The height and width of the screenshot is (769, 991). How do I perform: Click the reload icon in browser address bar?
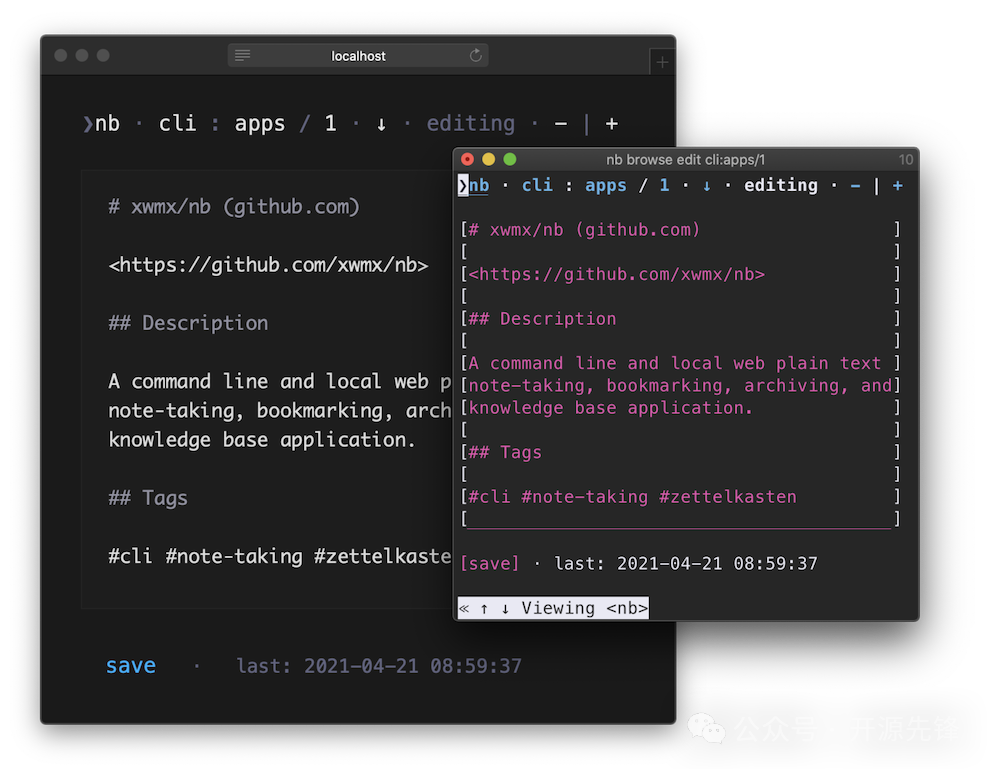pos(475,56)
